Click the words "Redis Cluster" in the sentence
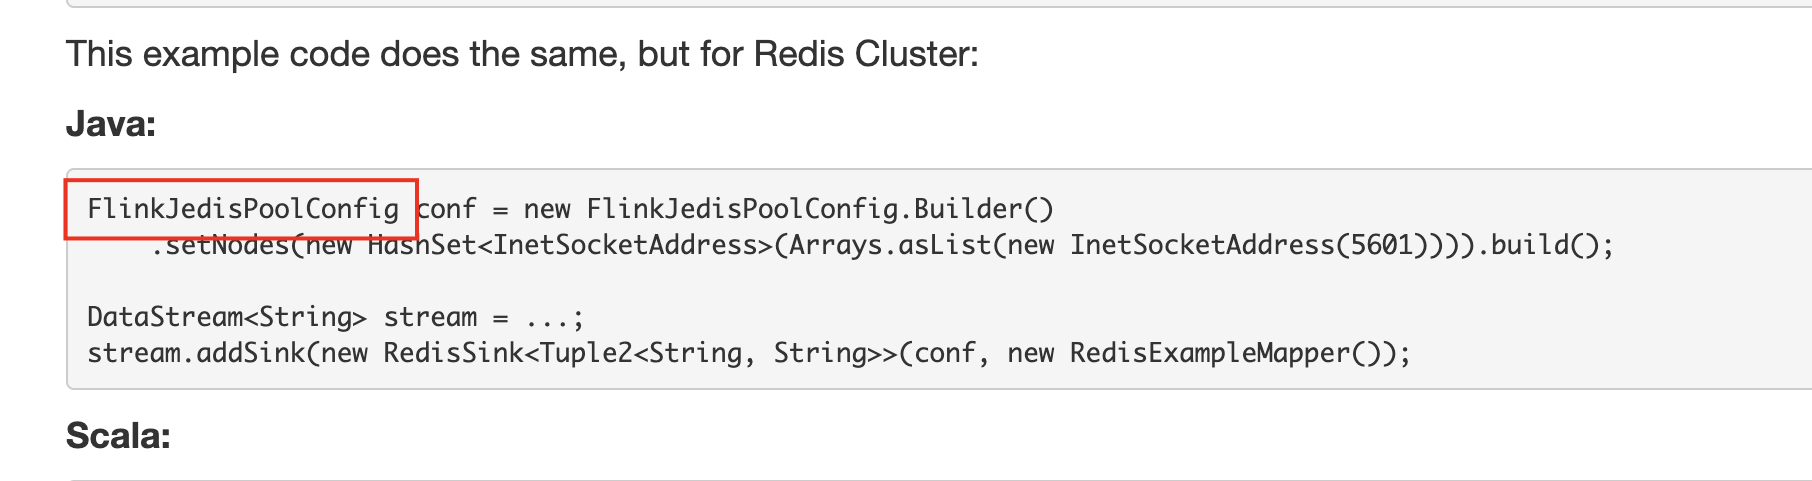Viewport: 1812px width, 481px height. [862, 54]
